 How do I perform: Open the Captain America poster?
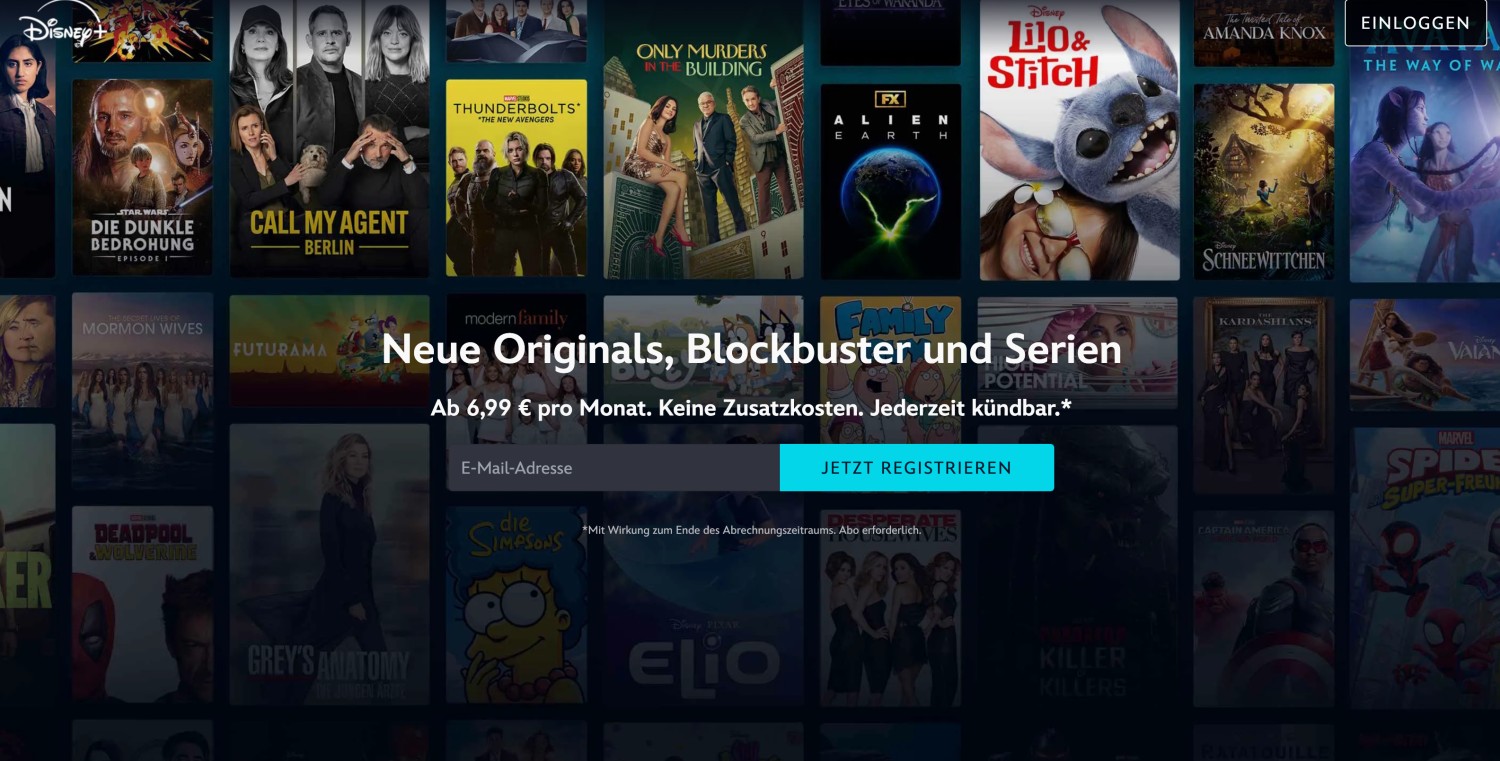click(x=1264, y=609)
